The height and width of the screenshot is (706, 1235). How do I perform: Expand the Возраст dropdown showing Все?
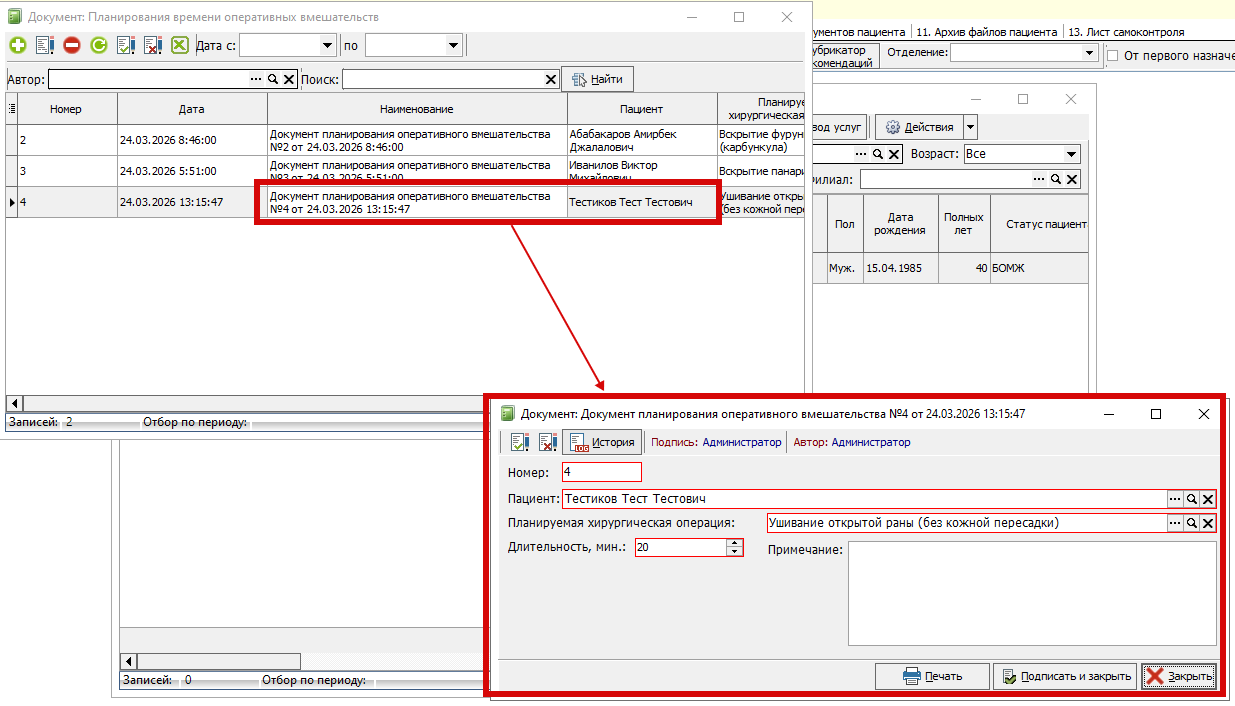[1071, 154]
